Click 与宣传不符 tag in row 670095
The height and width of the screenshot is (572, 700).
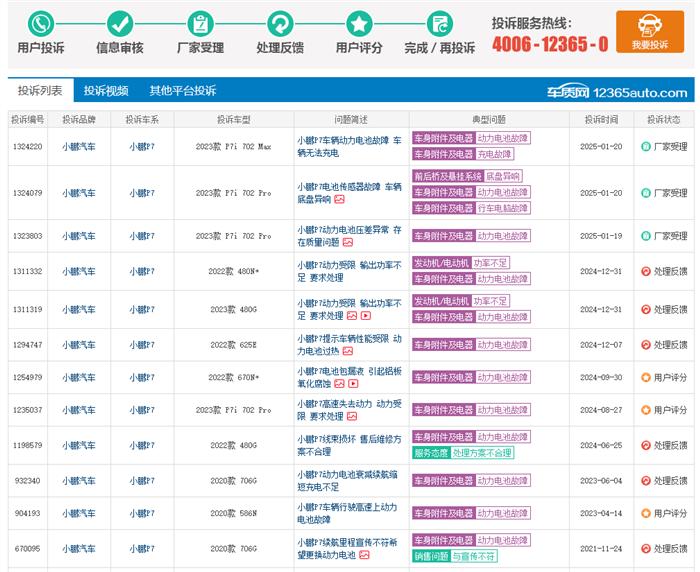click(473, 556)
